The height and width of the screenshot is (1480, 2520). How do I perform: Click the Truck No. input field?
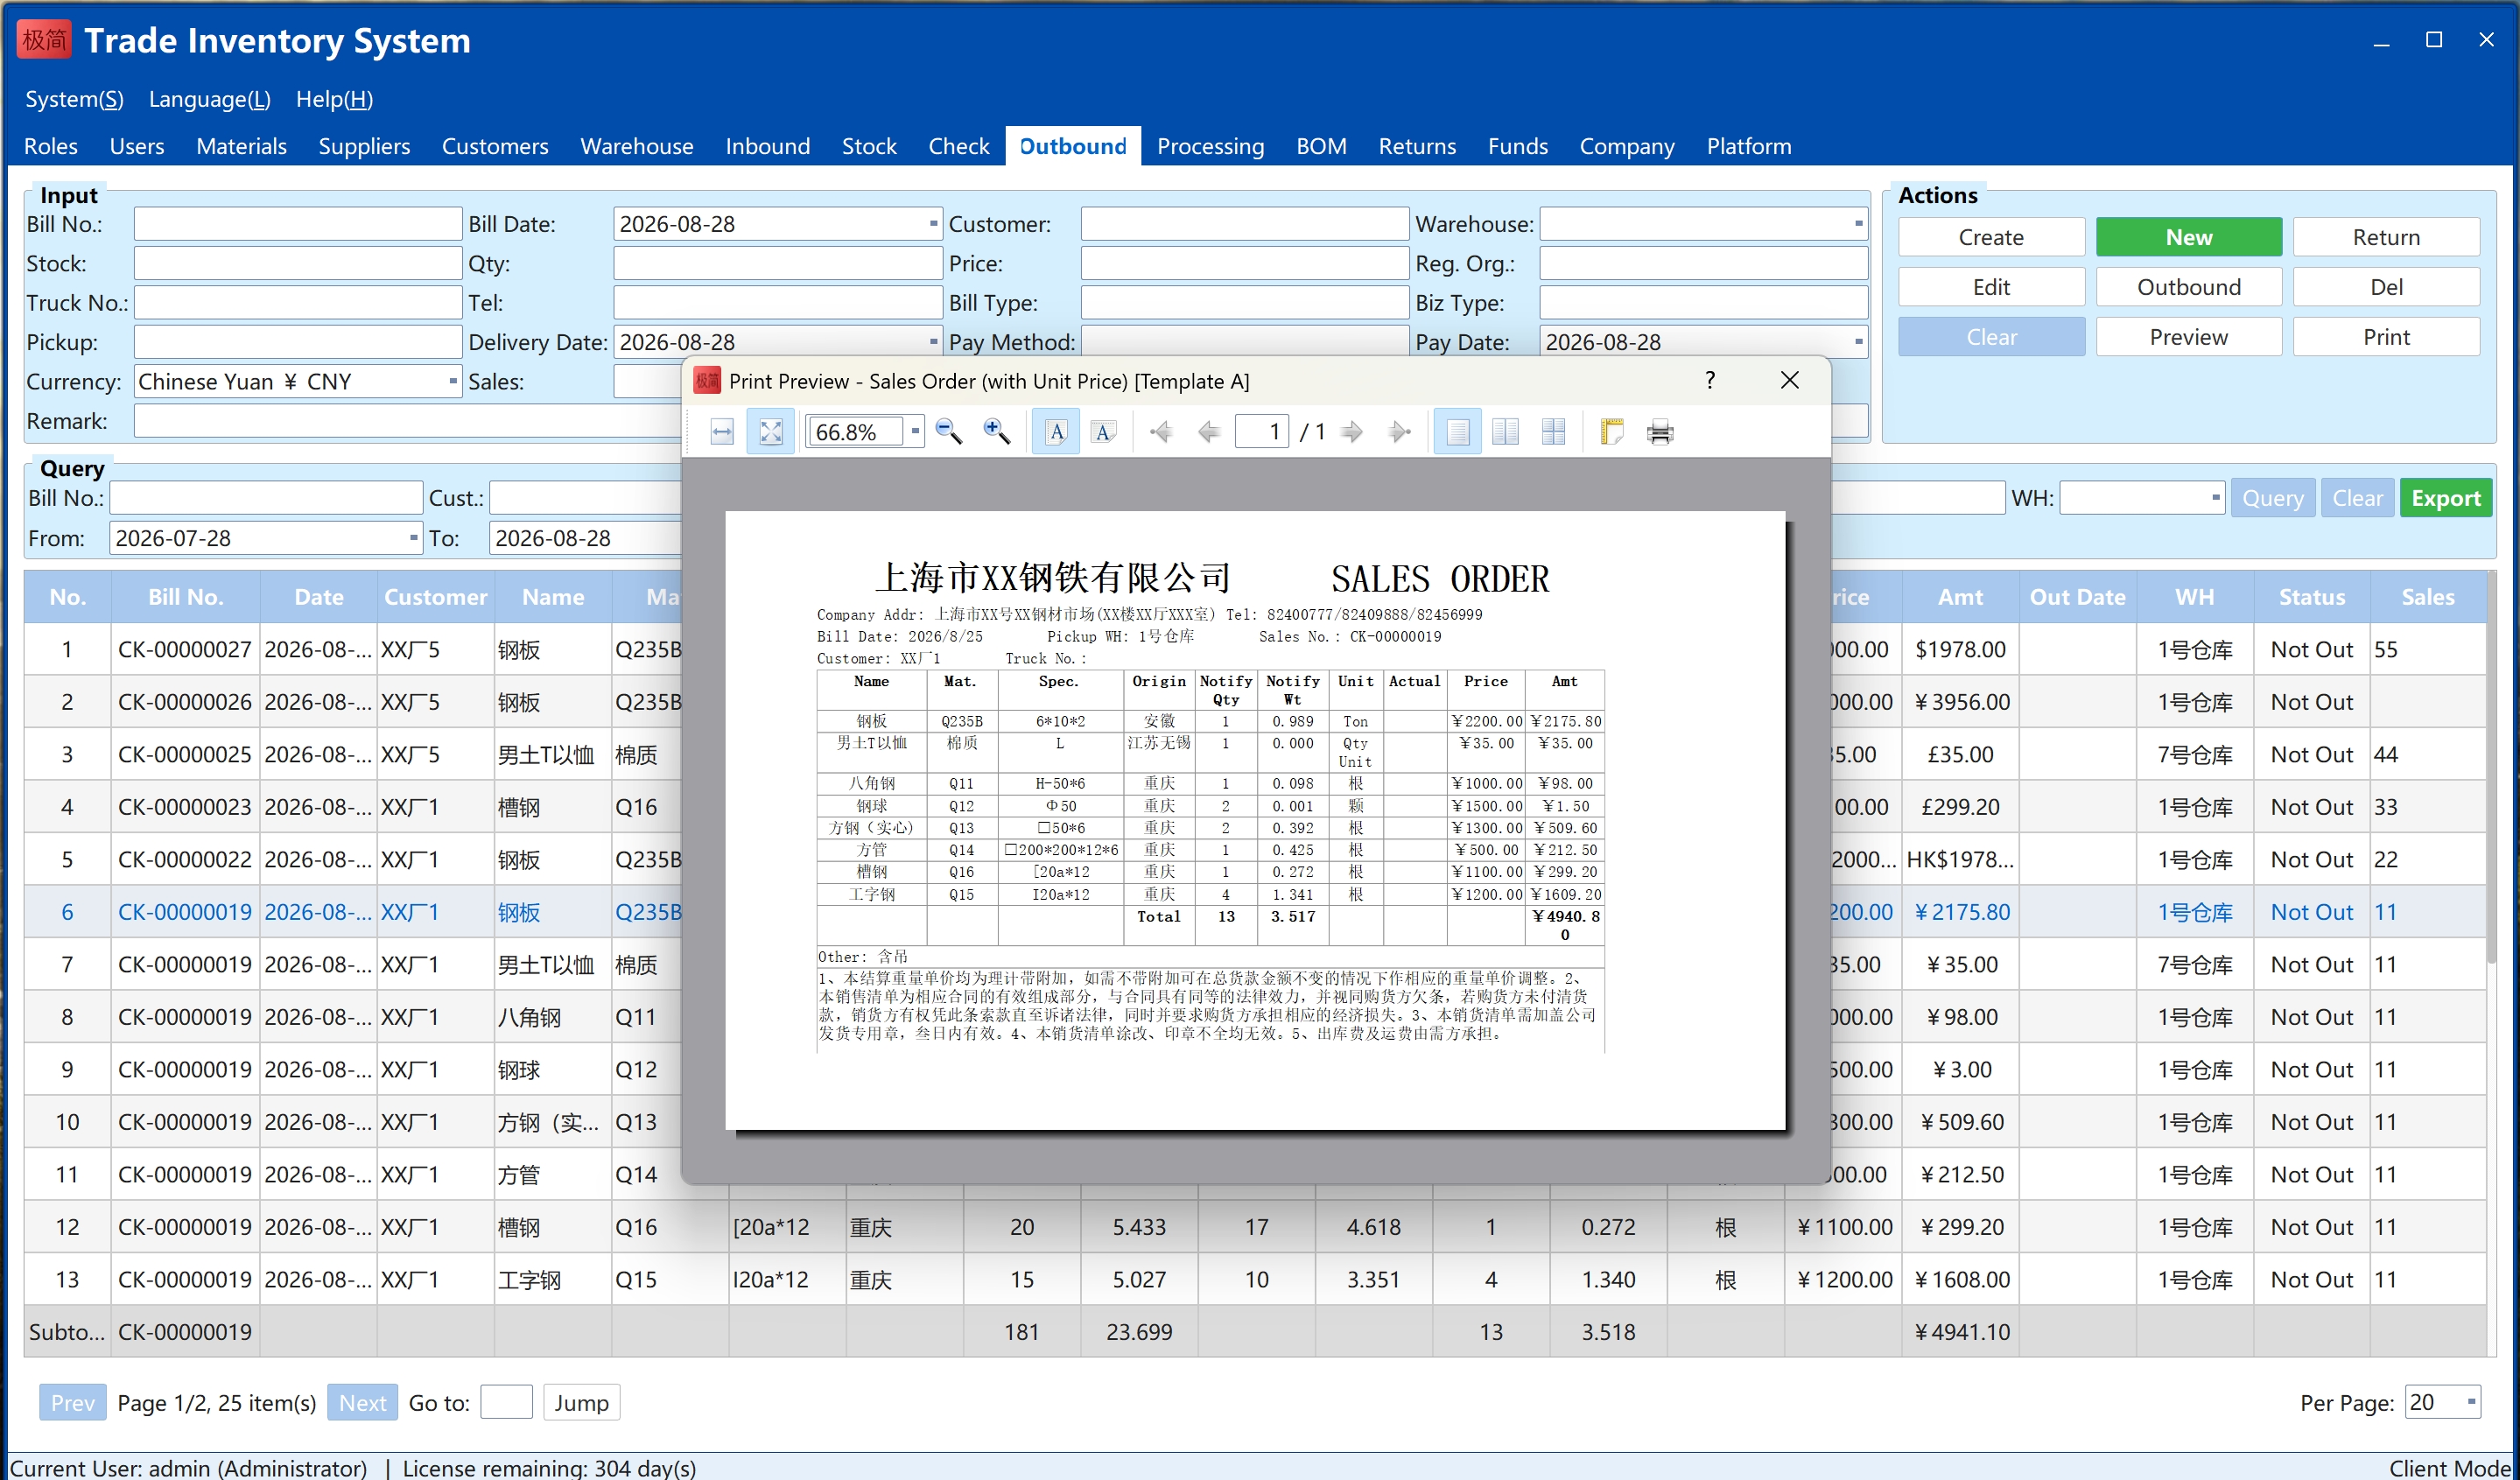pyautogui.click(x=297, y=302)
